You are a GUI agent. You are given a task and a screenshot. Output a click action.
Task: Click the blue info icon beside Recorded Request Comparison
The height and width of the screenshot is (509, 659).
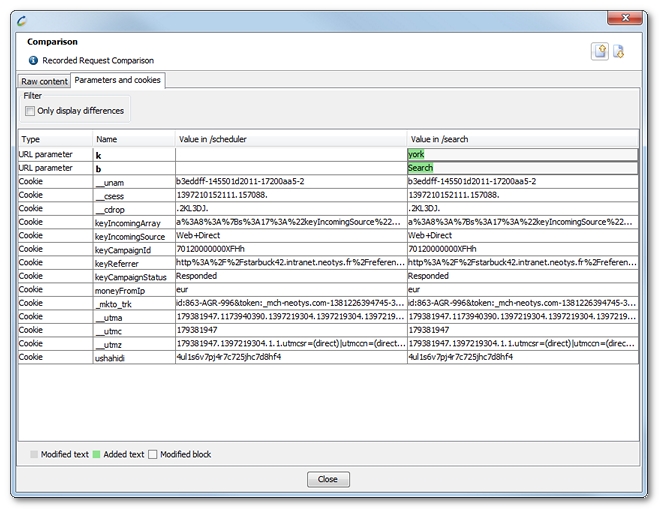click(33, 60)
